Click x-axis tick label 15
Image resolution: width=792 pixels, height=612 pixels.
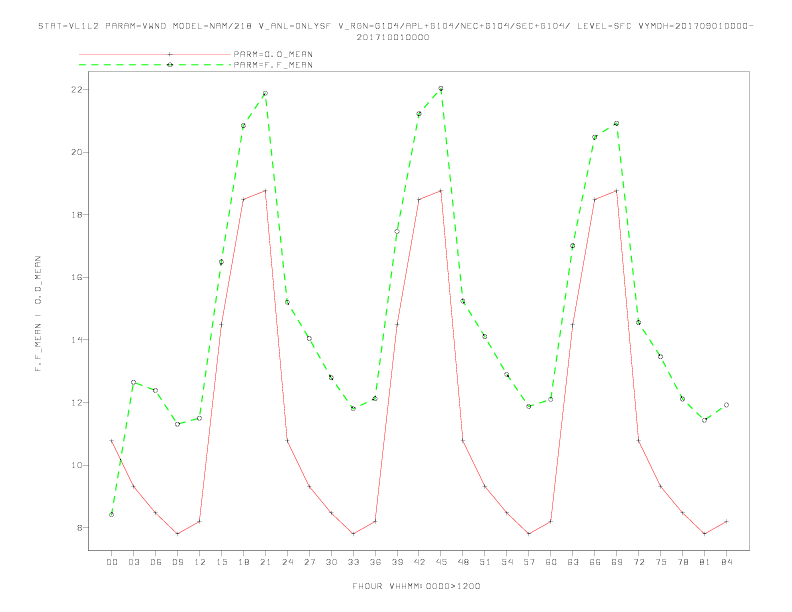221,562
